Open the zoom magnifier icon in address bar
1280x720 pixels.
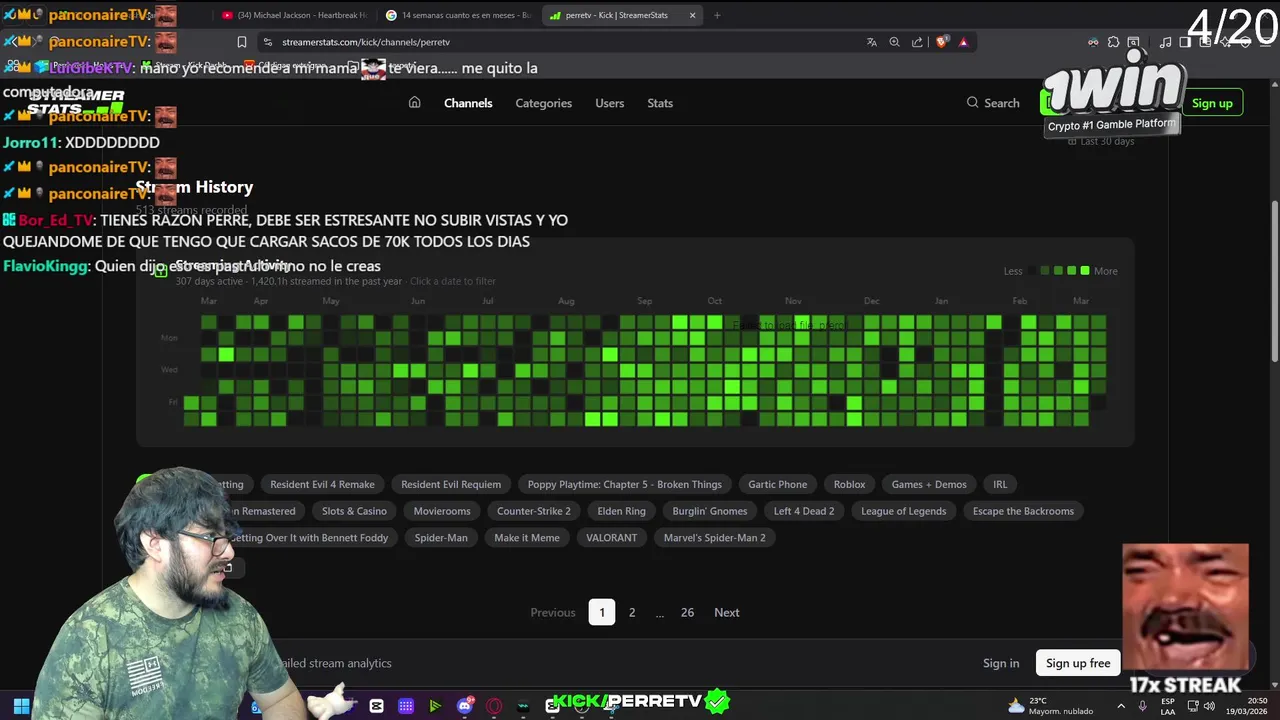(895, 42)
